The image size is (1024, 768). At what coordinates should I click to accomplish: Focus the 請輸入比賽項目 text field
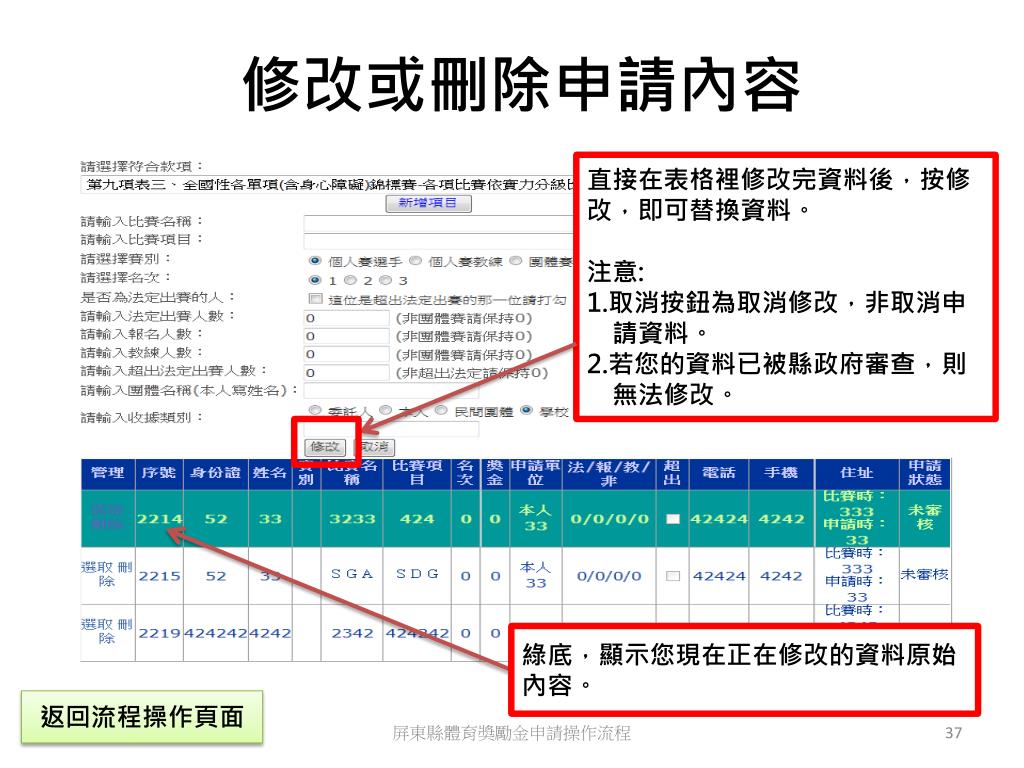438,240
